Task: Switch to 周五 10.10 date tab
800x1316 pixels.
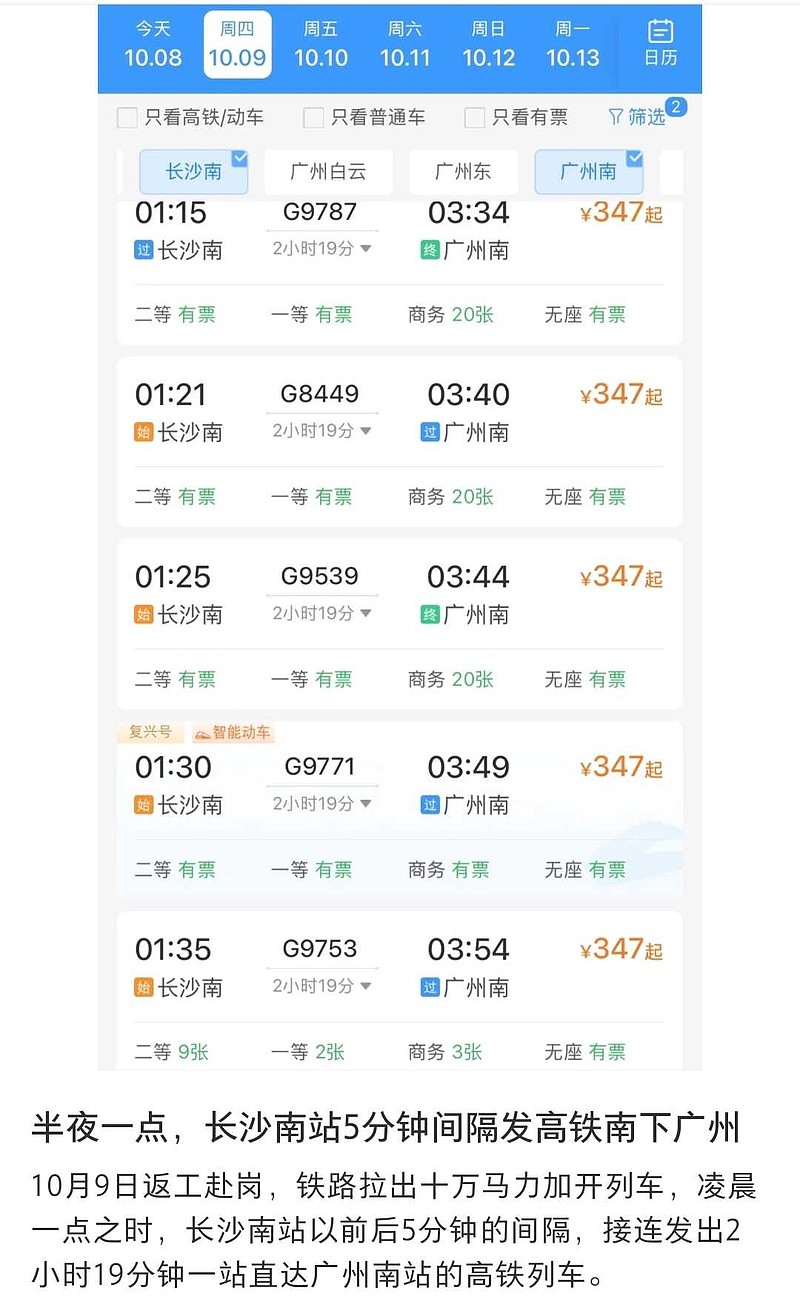Action: tap(321, 44)
